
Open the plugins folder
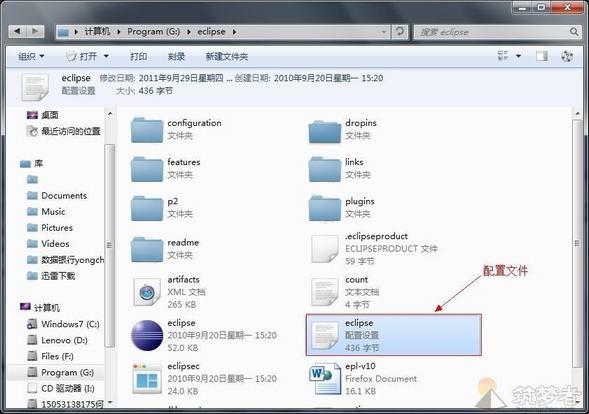point(342,208)
